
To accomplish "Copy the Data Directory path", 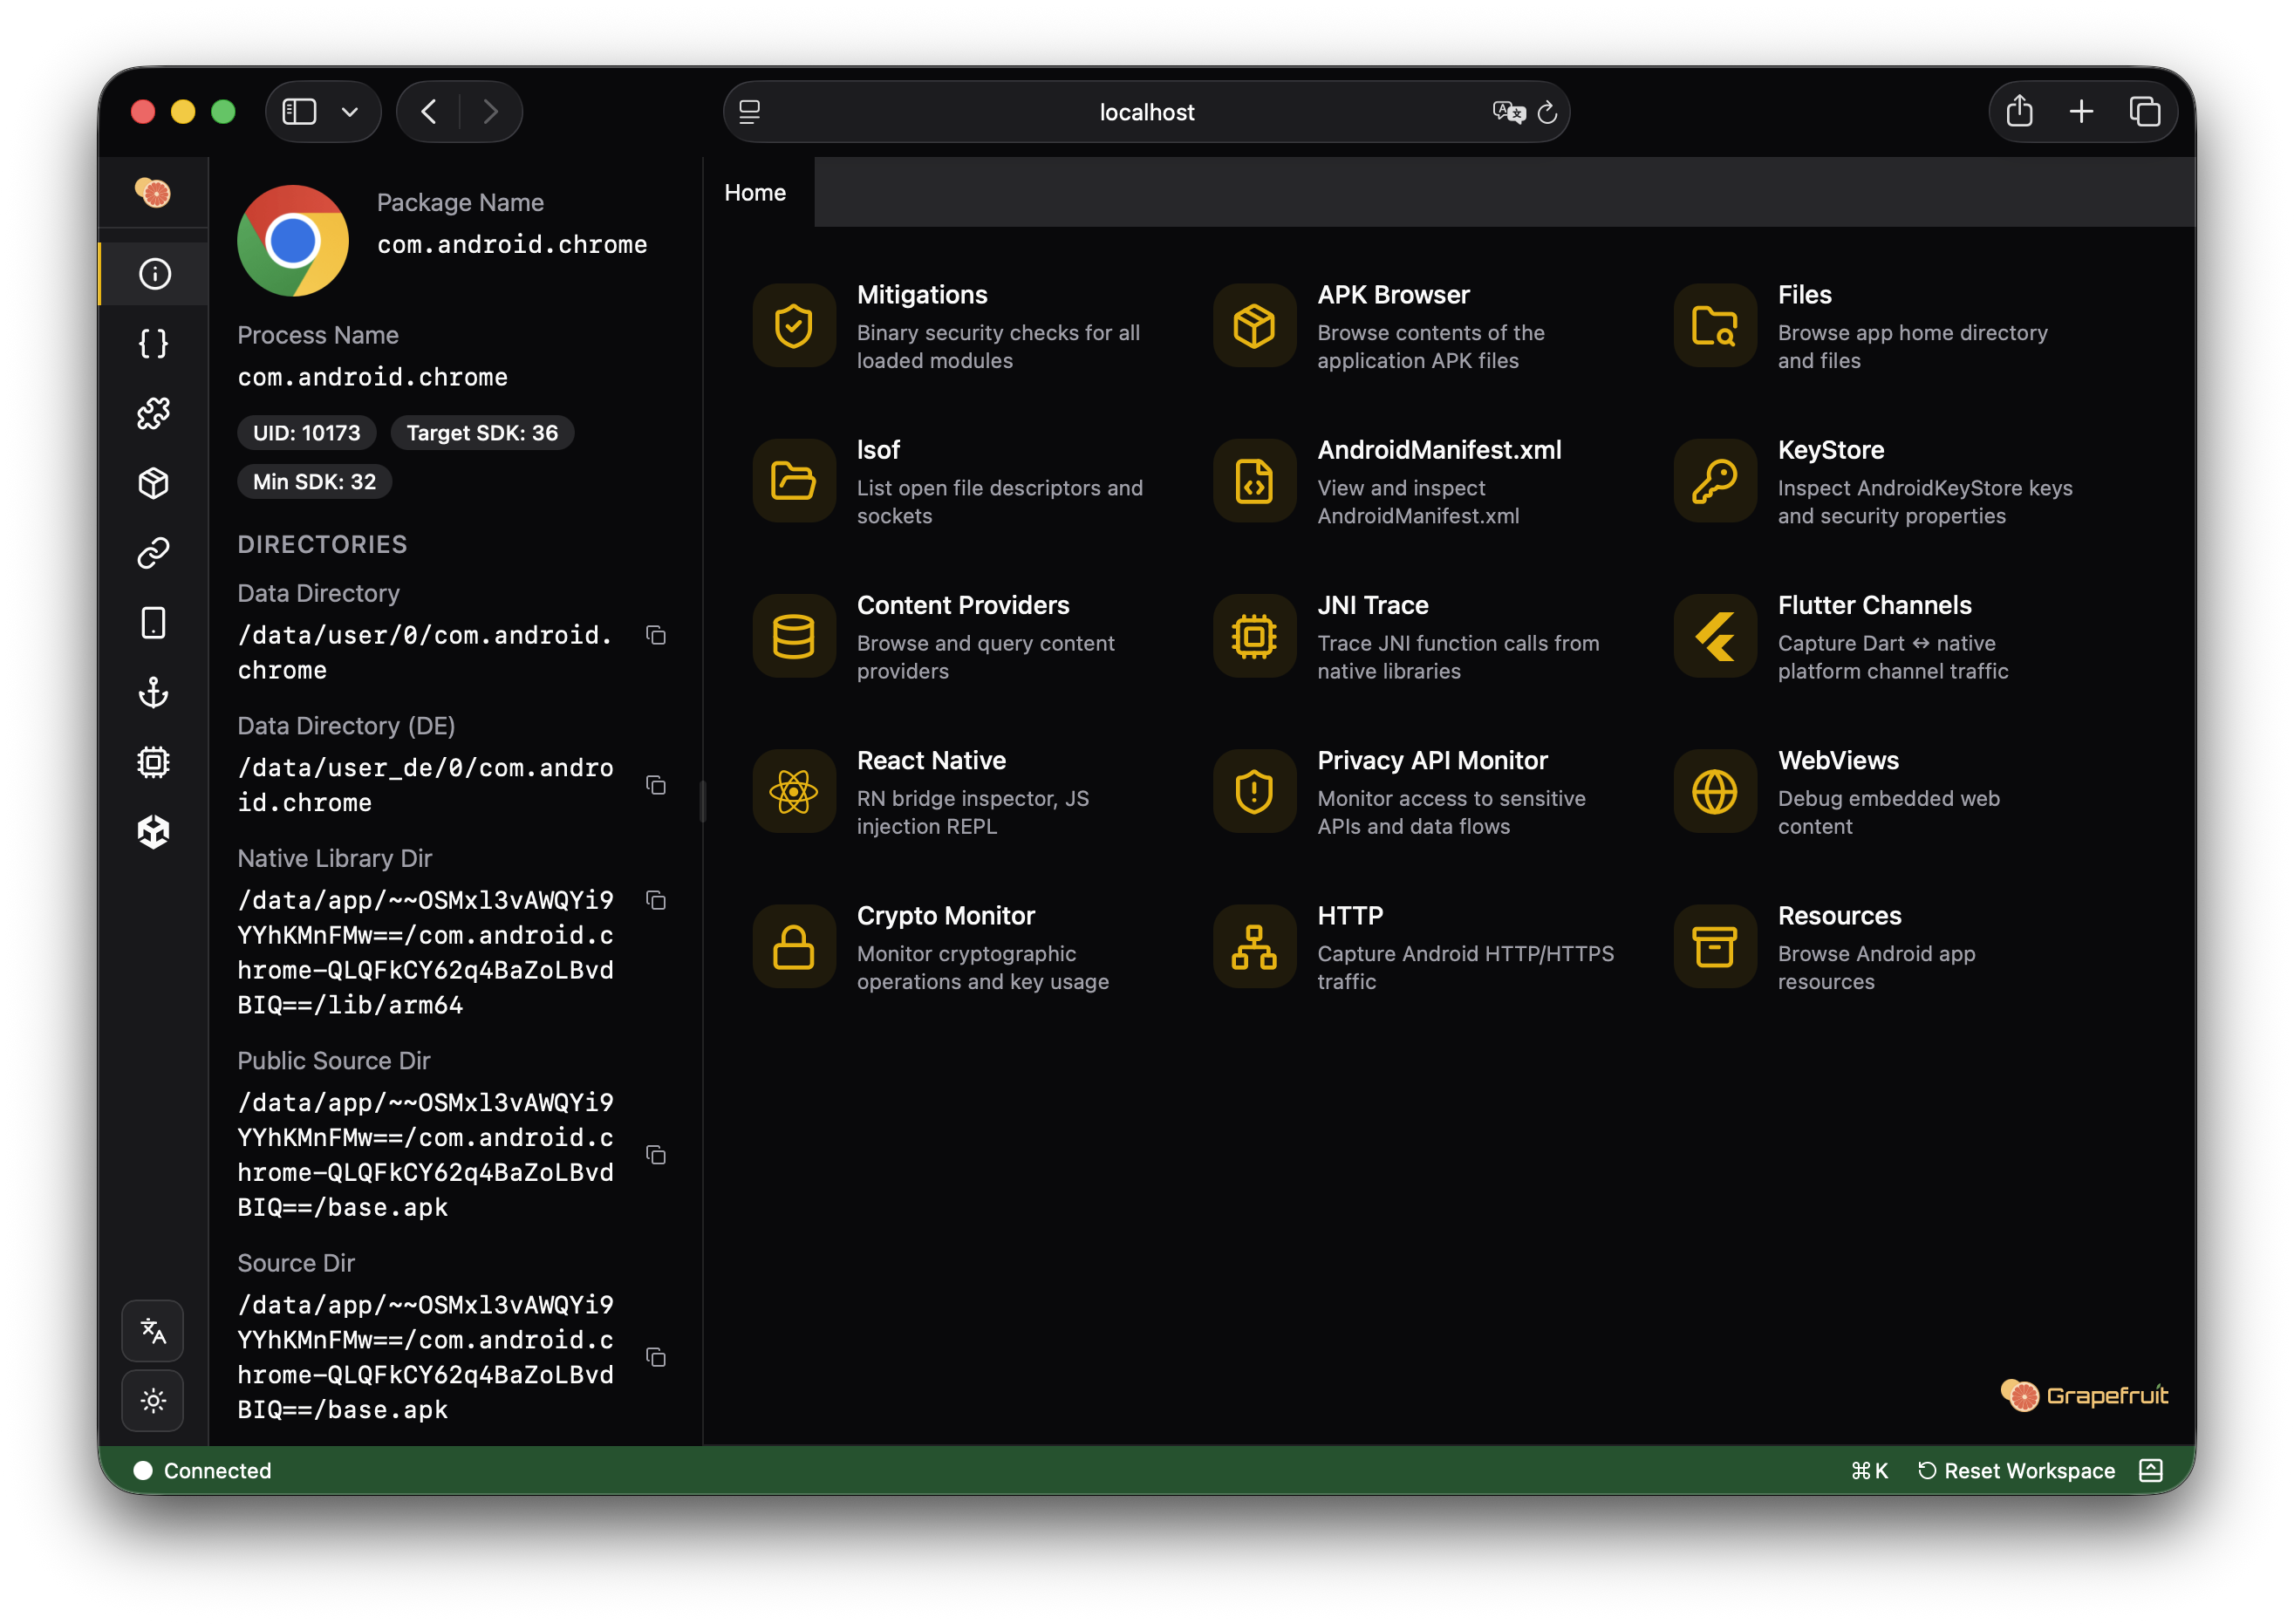I will tap(657, 635).
